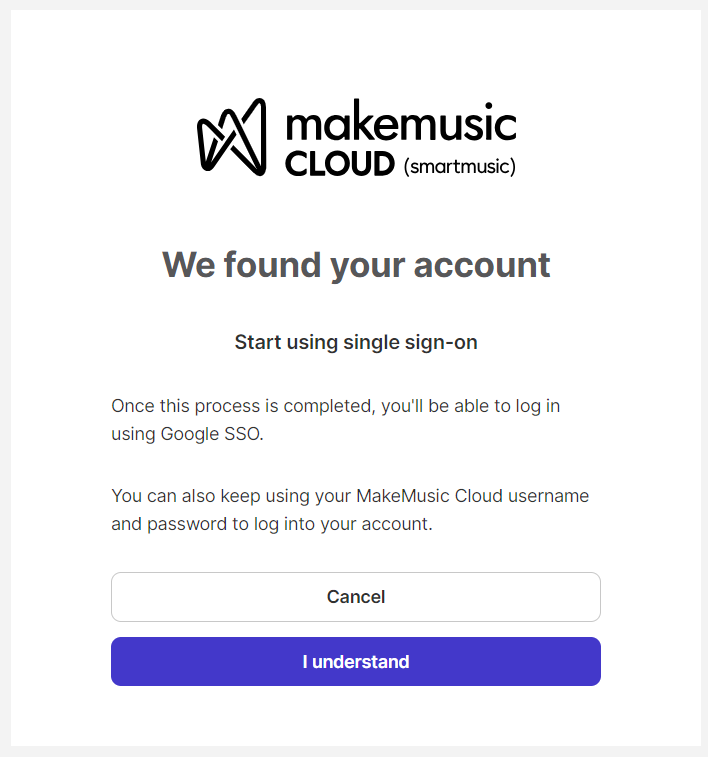Screen dimensions: 708x757
Task: Click the makemusic wordmark text
Action: [401, 124]
